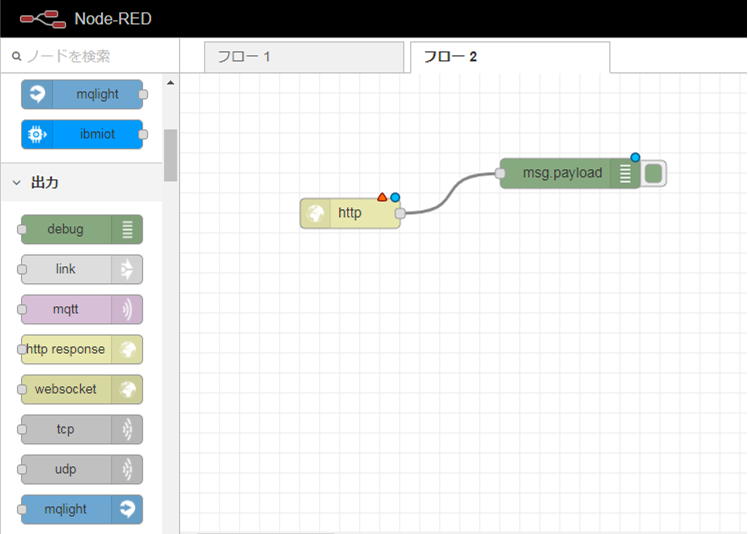Switch to the フロー 1 tab
Viewport: 748px width, 534px height.
click(x=304, y=57)
